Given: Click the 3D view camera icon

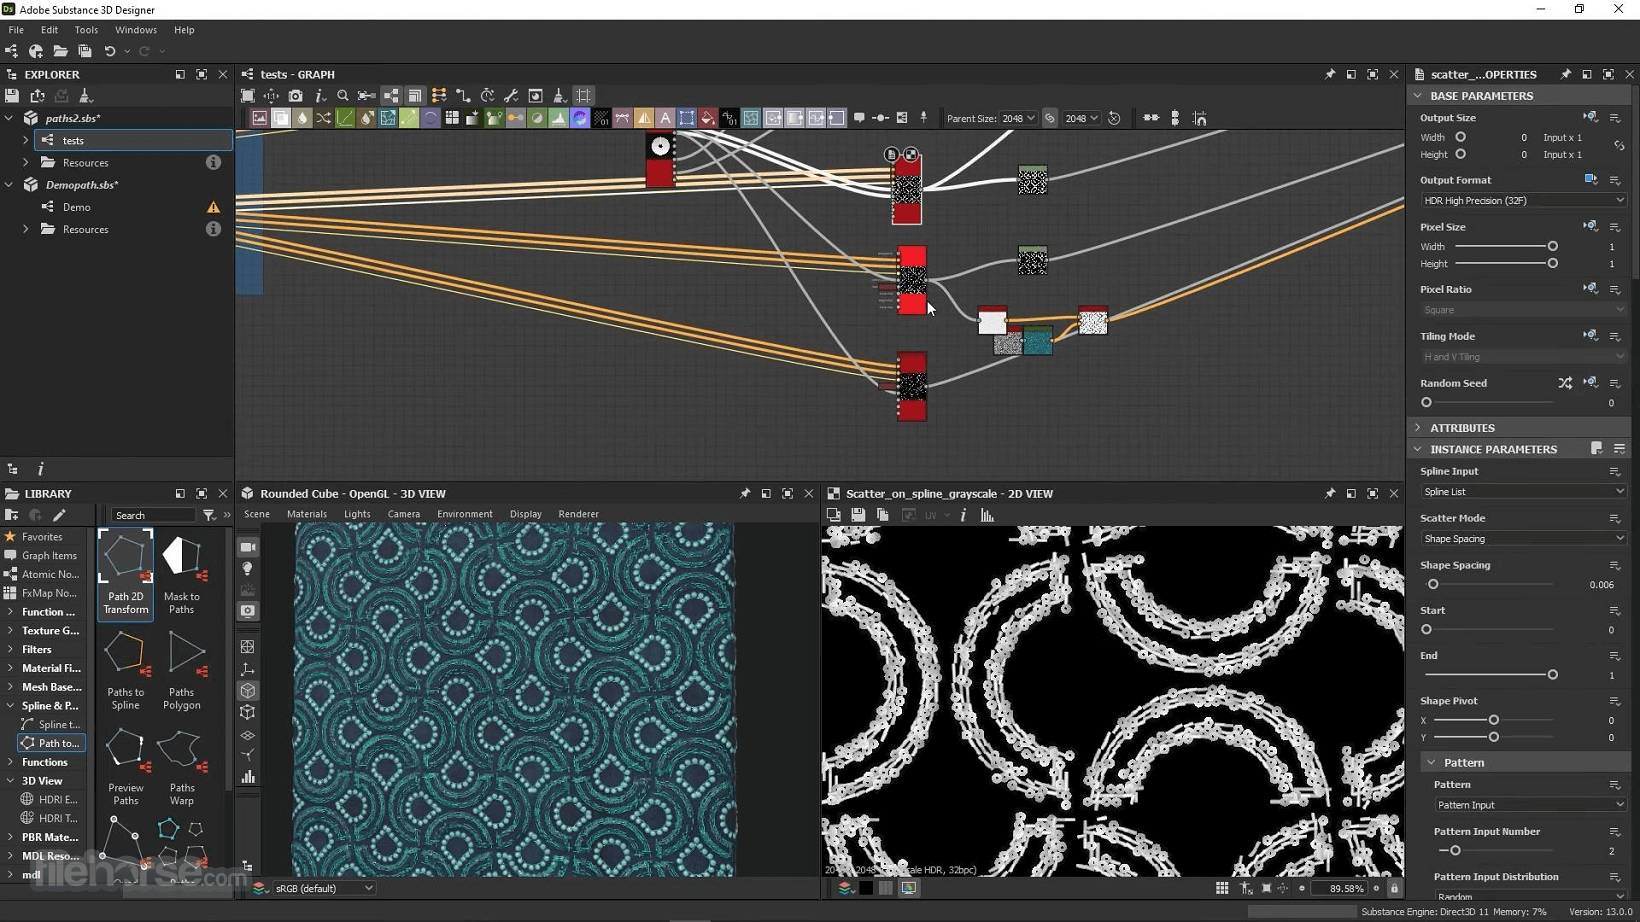Looking at the screenshot, I should 248,547.
